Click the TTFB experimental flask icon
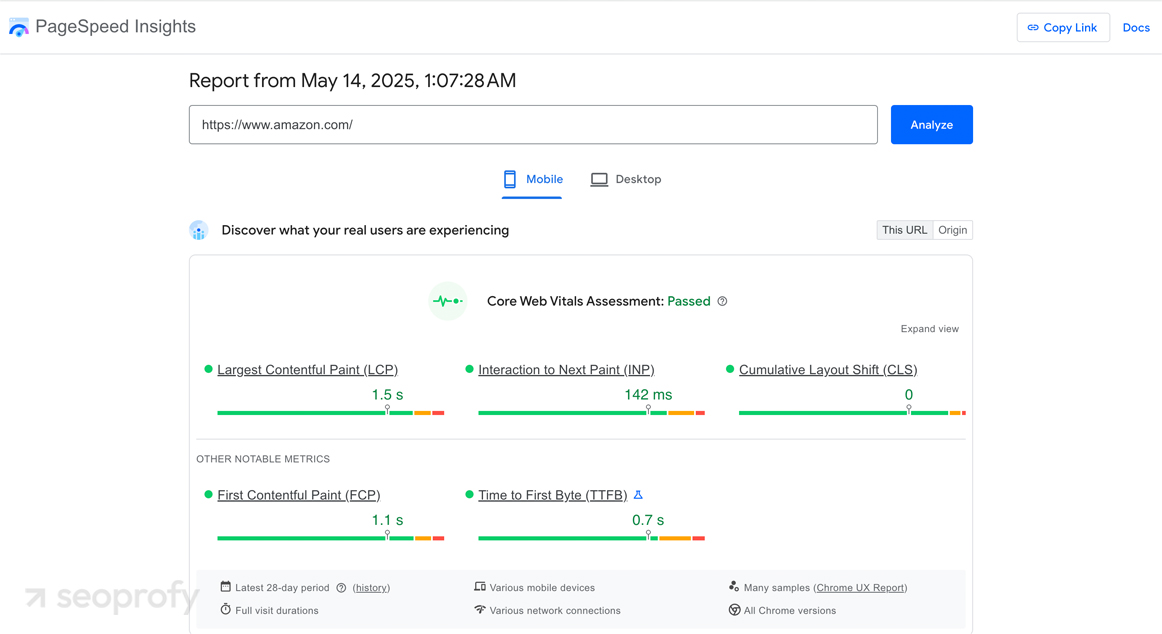The image size is (1162, 634). point(638,495)
